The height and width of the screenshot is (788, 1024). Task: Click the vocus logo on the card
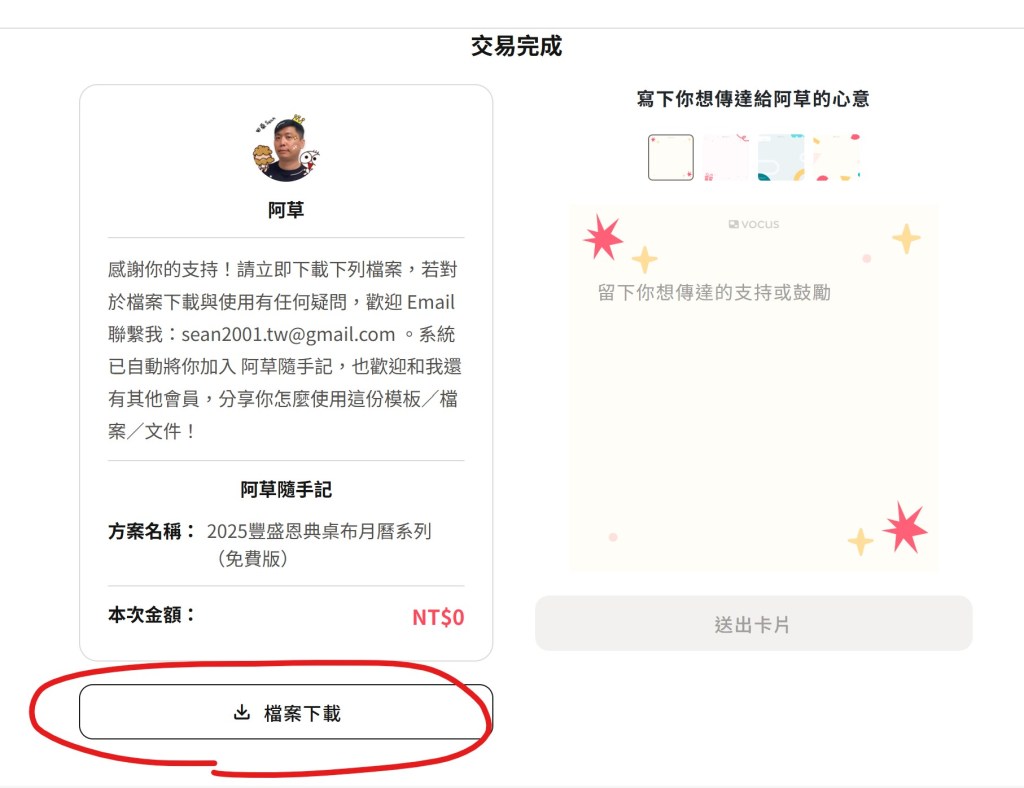(754, 224)
